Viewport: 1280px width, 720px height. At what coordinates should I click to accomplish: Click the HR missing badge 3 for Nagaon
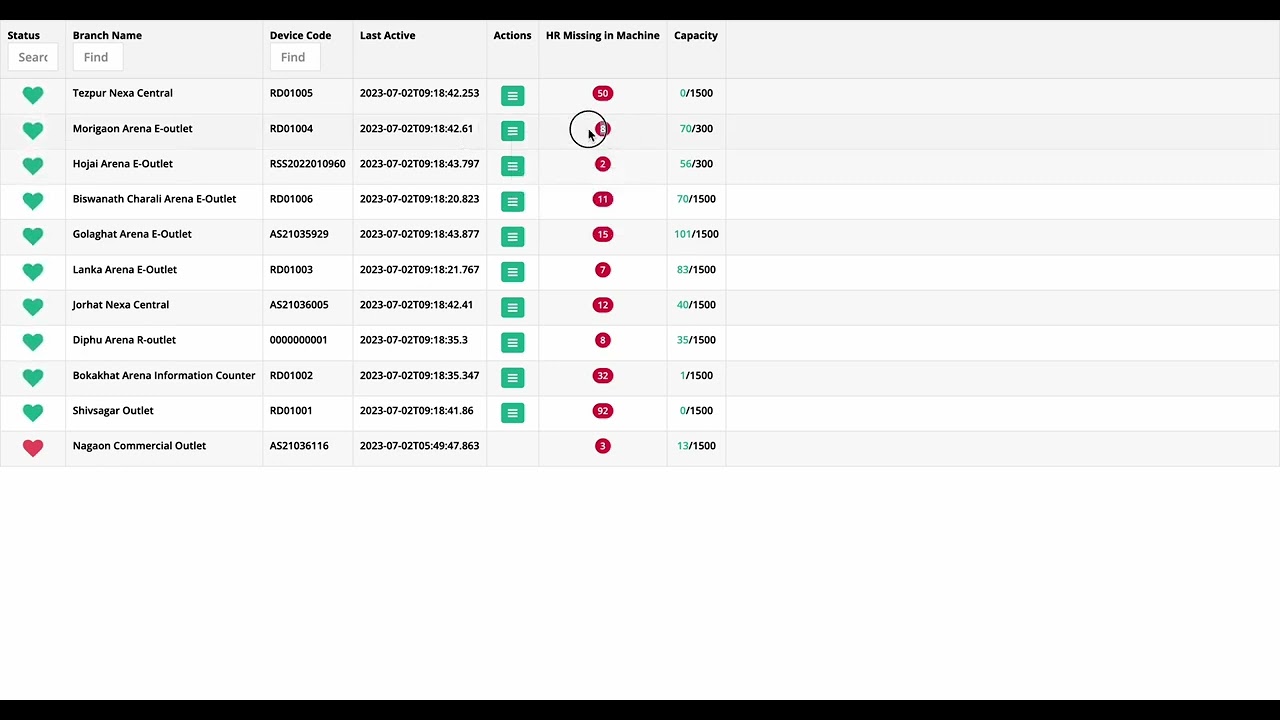click(x=602, y=446)
